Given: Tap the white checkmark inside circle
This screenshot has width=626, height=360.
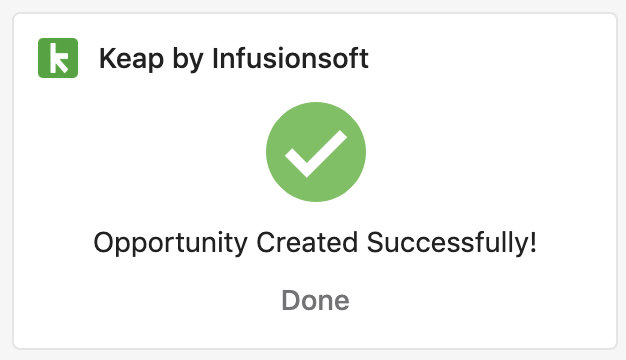Looking at the screenshot, I should coord(316,154).
